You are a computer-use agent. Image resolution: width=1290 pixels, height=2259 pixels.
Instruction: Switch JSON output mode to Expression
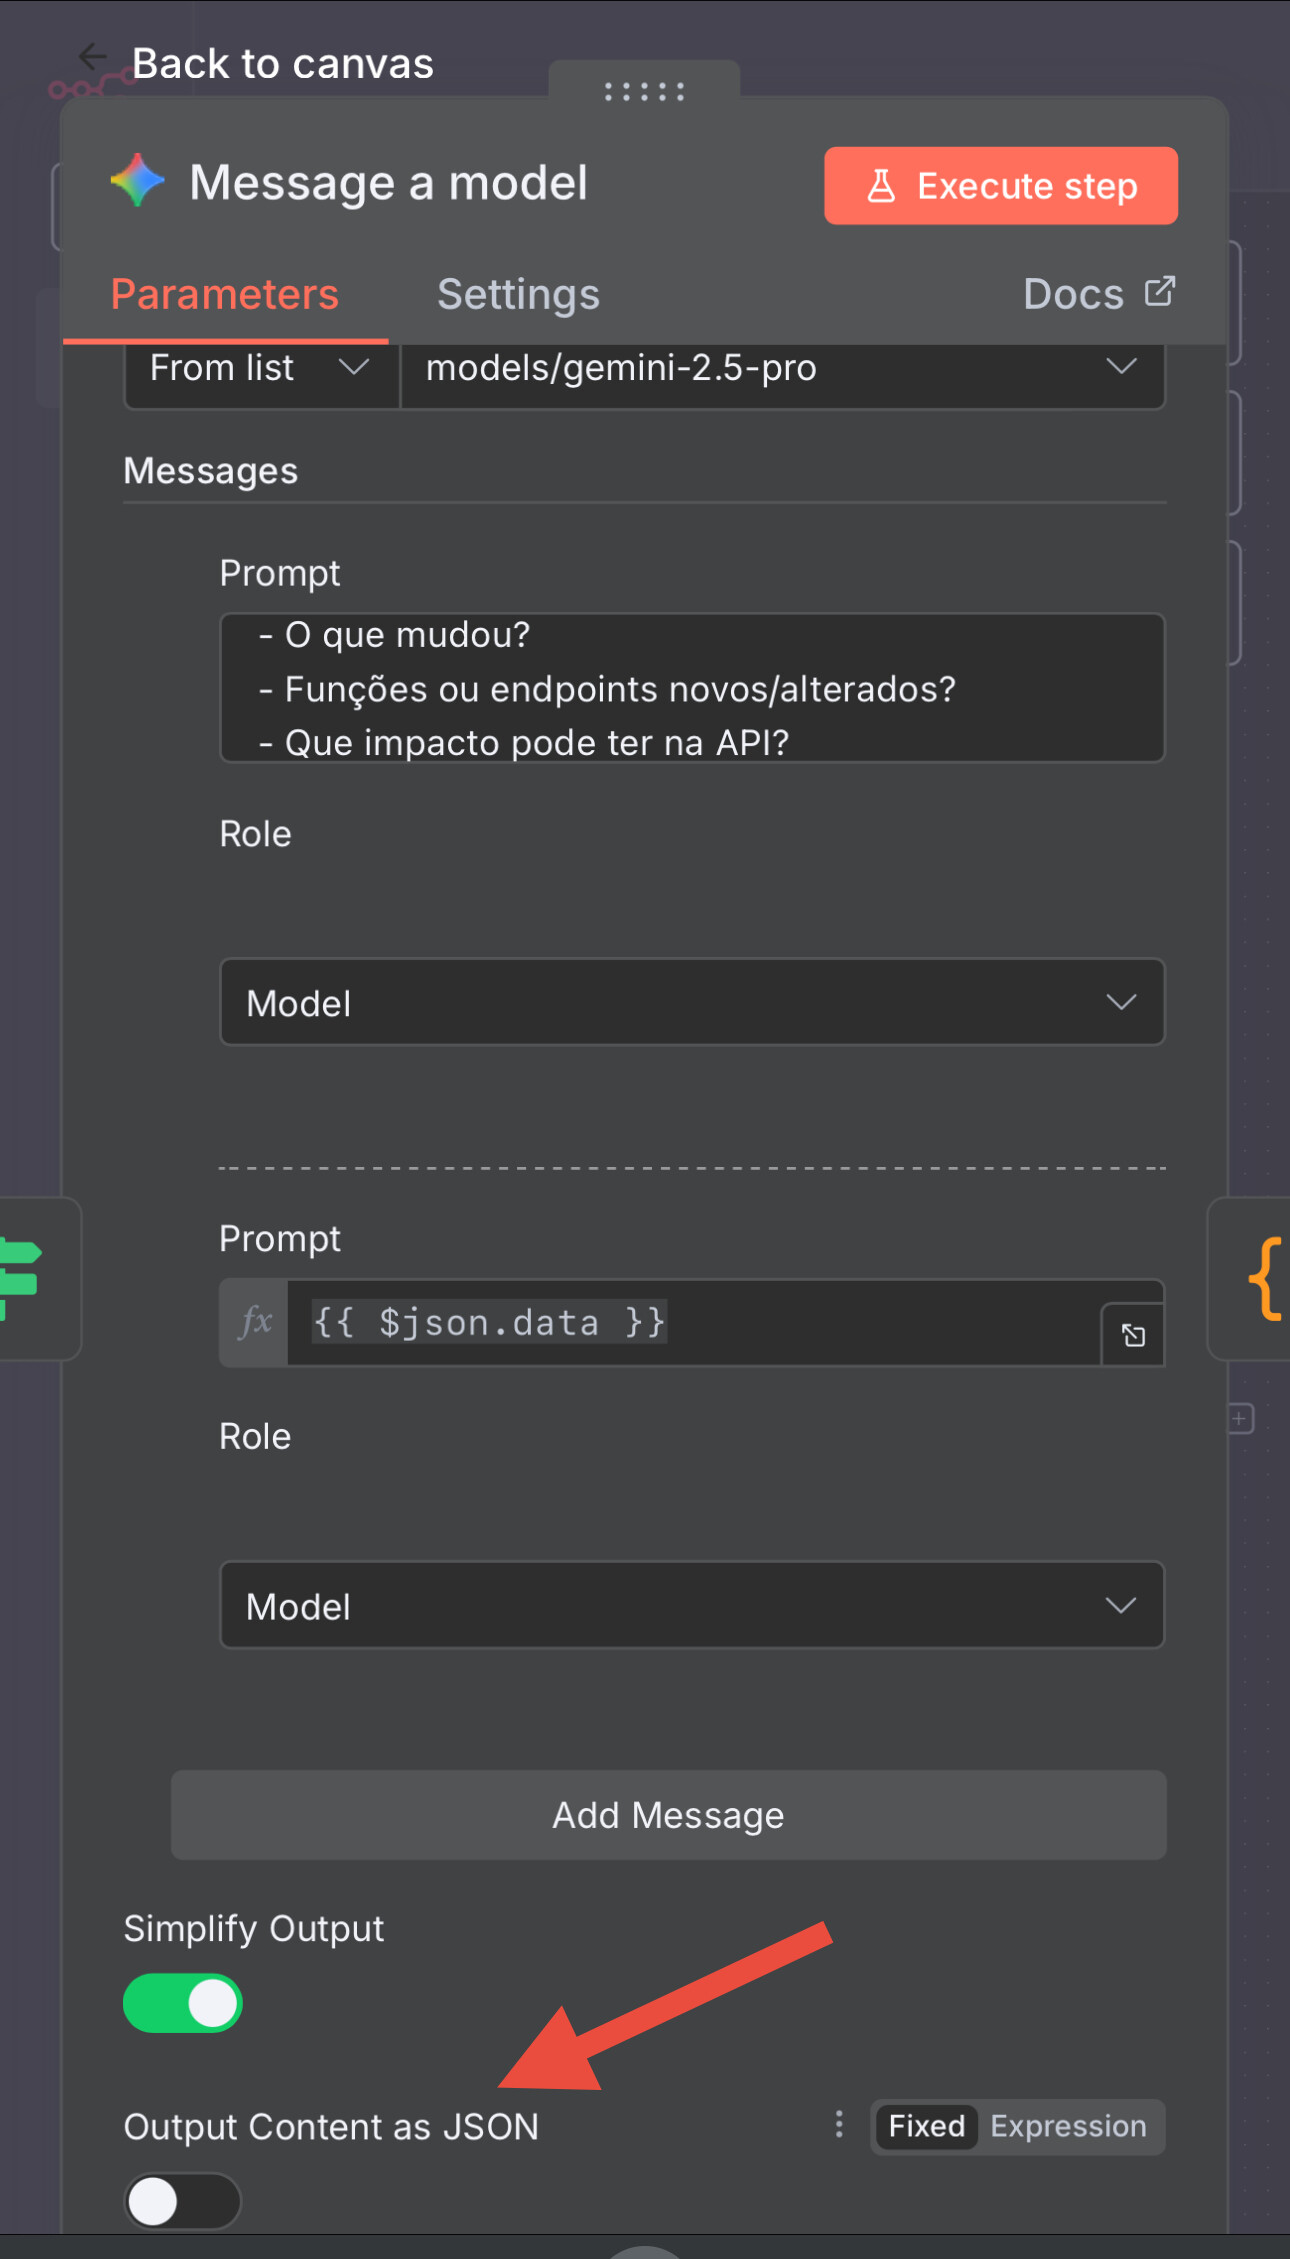click(x=1068, y=2126)
